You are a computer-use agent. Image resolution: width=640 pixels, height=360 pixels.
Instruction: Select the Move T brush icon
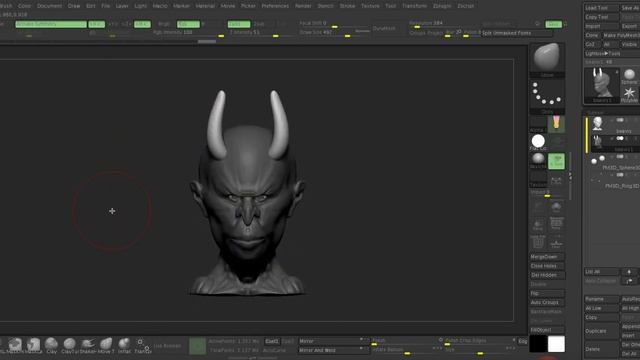(x=106, y=344)
